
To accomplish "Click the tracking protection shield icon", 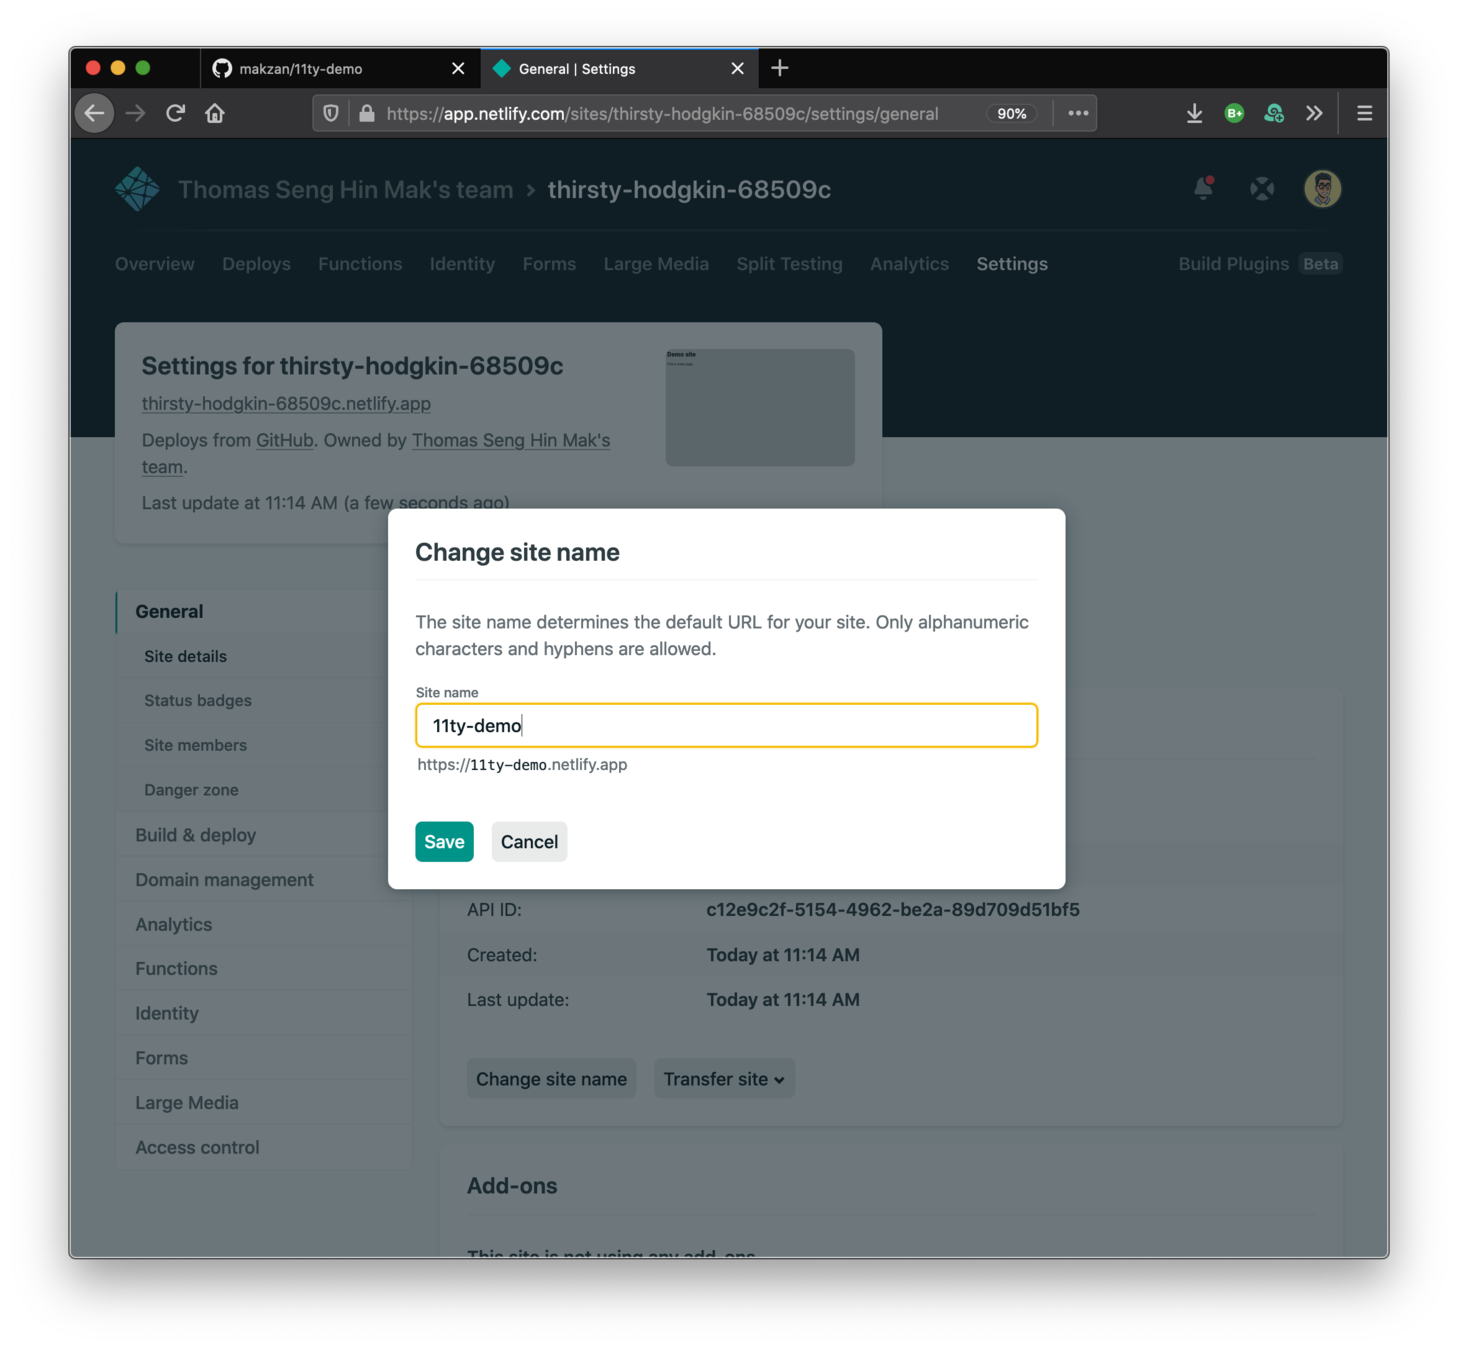I will (x=331, y=113).
